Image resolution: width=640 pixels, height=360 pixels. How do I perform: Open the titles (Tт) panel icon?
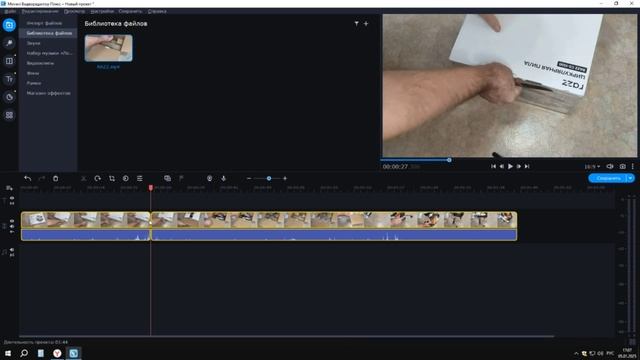pos(9,79)
